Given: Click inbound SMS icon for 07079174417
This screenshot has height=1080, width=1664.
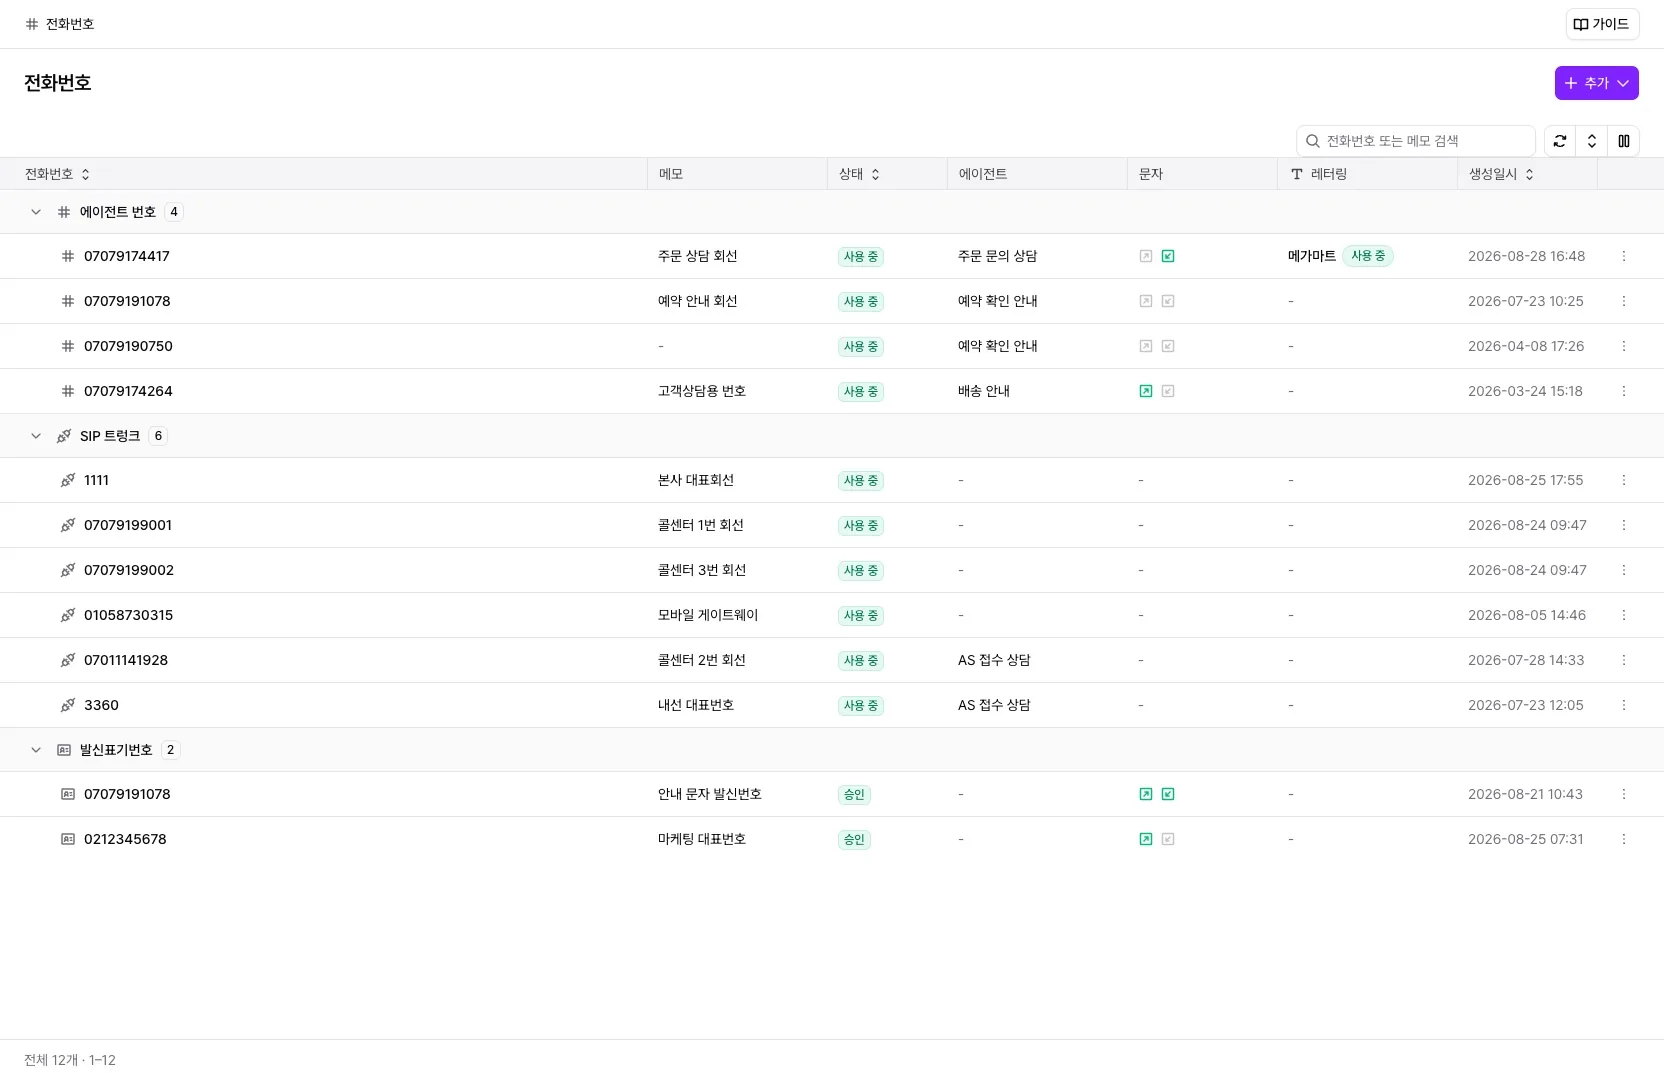Looking at the screenshot, I should (1168, 256).
